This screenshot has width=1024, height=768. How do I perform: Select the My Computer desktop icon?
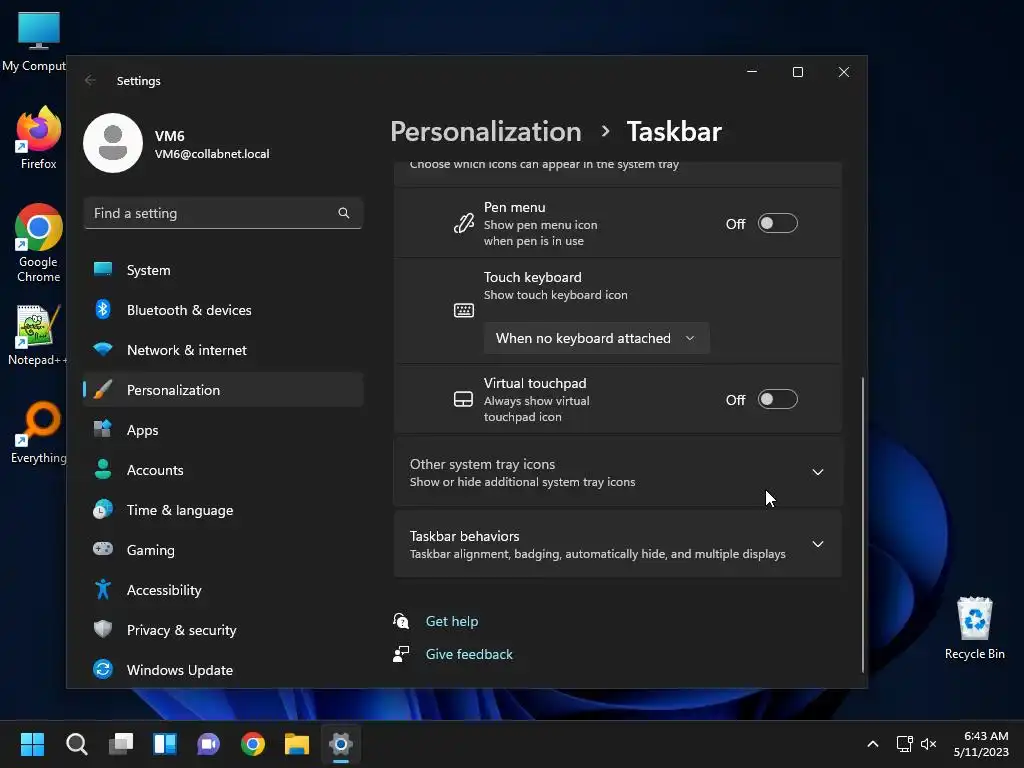click(34, 42)
